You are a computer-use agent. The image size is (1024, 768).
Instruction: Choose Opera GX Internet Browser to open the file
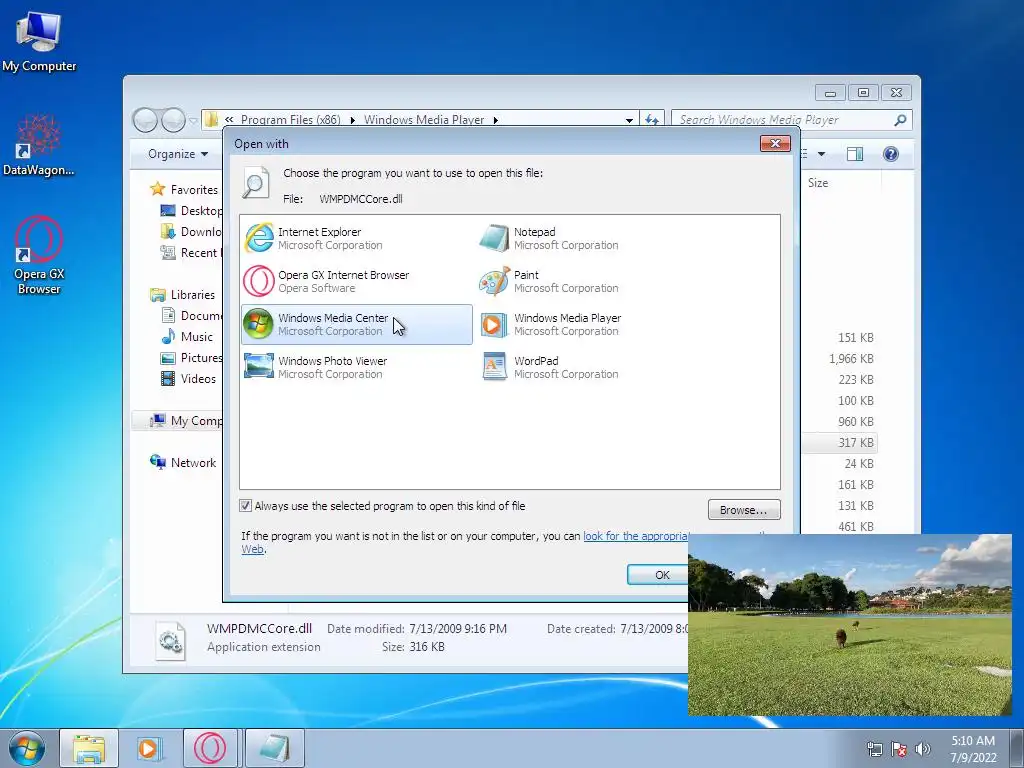coord(356,281)
